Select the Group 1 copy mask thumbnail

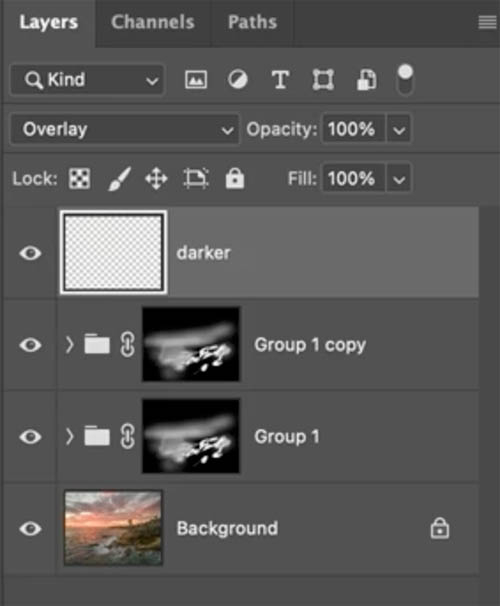point(191,344)
